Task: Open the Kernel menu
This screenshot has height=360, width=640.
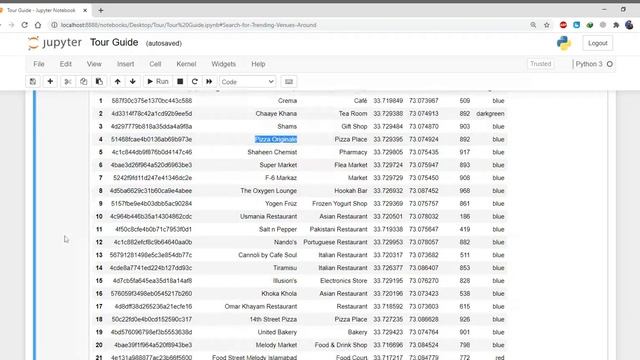Action: [x=186, y=64]
